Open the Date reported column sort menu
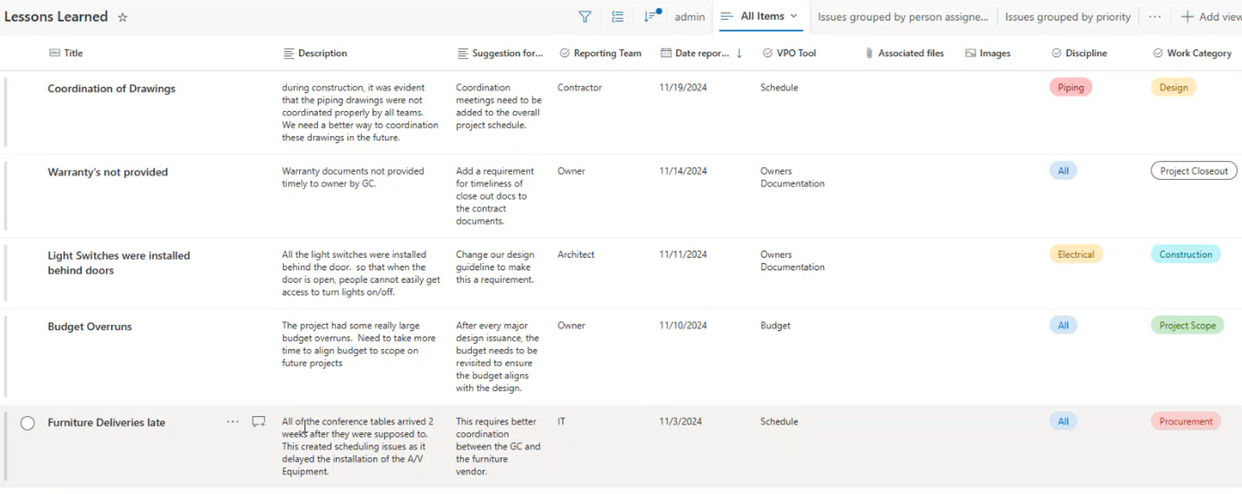Image resolution: width=1242 pixels, height=494 pixels. (x=700, y=53)
